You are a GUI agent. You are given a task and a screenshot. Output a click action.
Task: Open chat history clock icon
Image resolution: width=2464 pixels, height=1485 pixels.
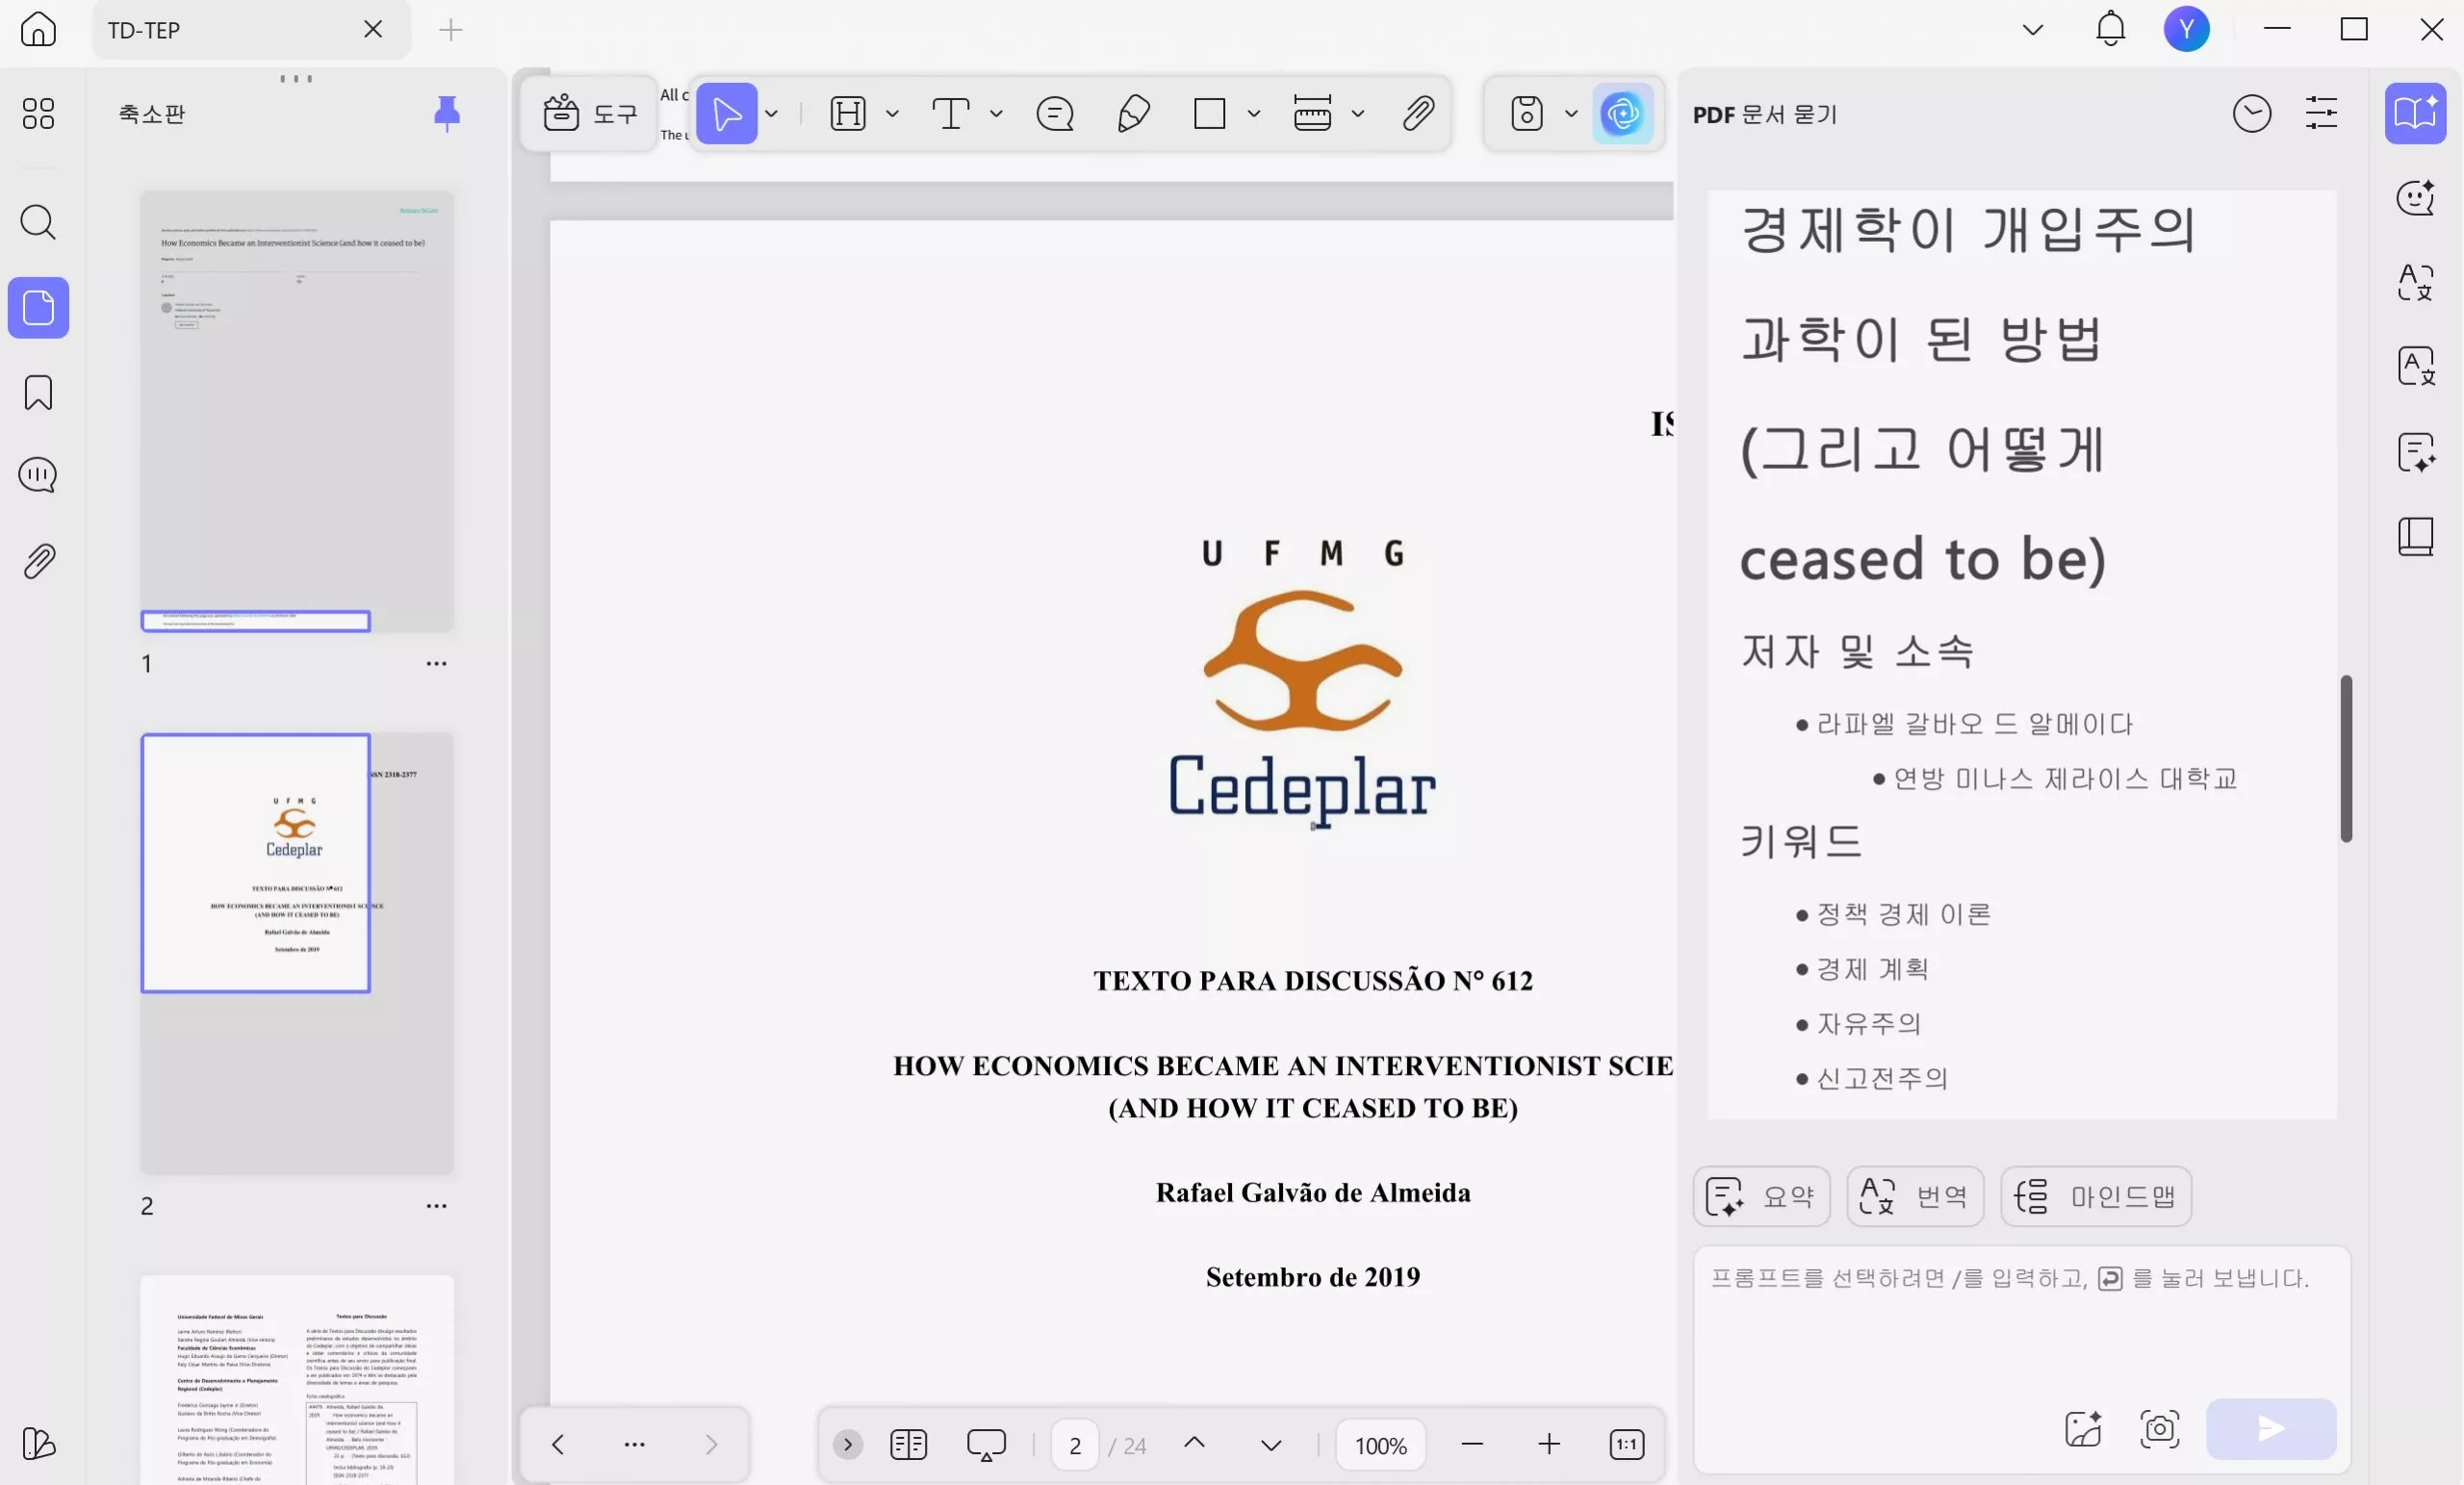2251,113
